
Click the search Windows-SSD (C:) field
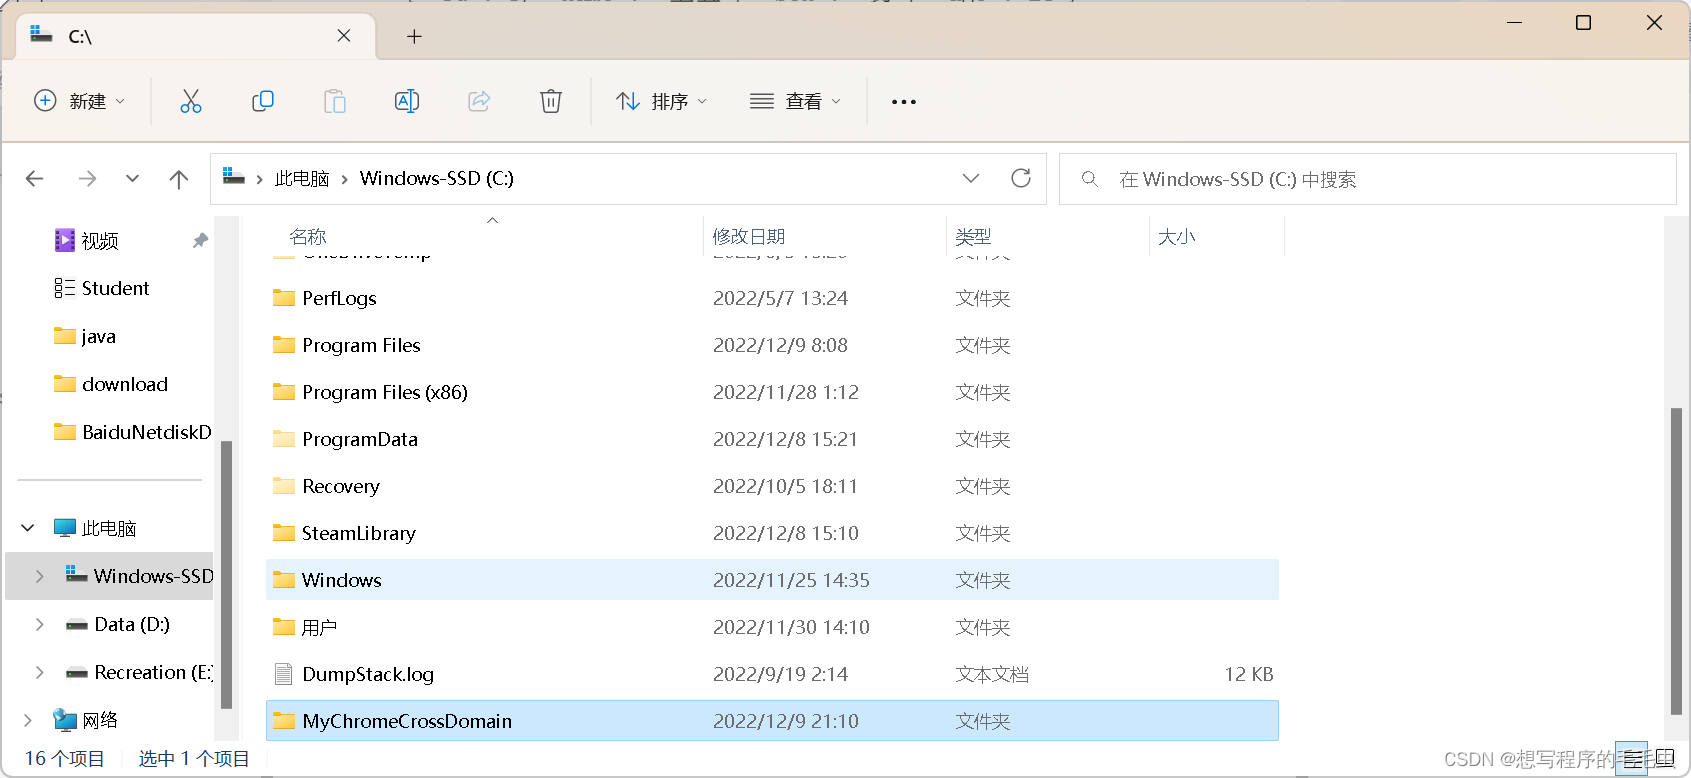1367,179
